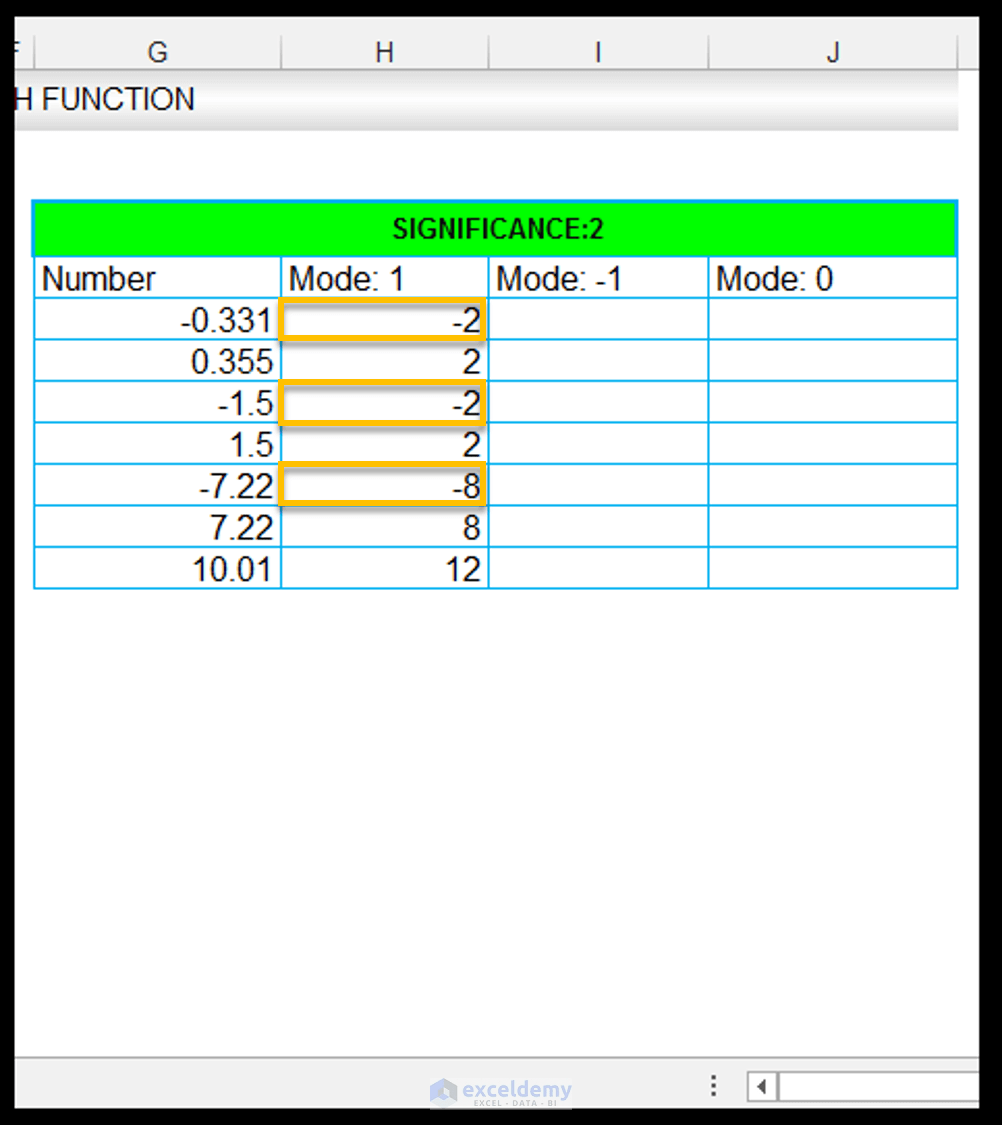Select column header G
This screenshot has height=1125, width=1002.
156,50
